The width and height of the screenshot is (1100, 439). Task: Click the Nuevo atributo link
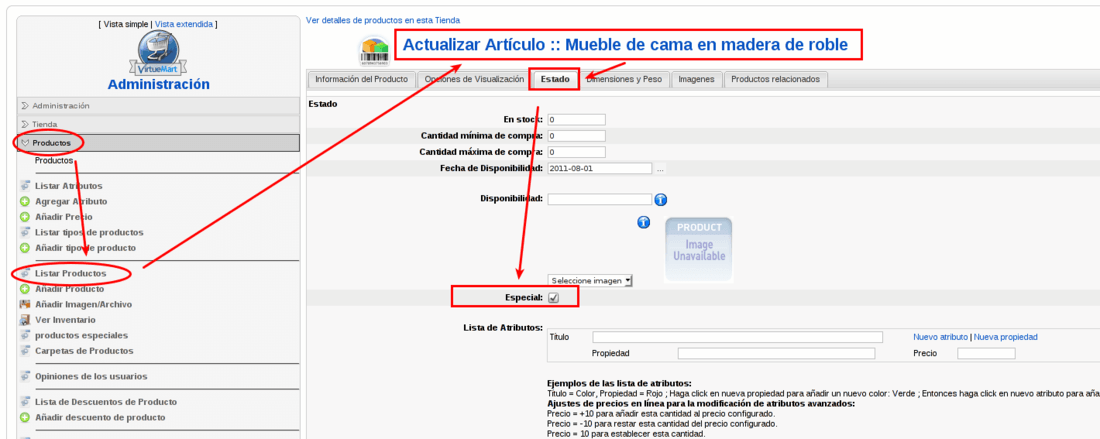tap(941, 337)
